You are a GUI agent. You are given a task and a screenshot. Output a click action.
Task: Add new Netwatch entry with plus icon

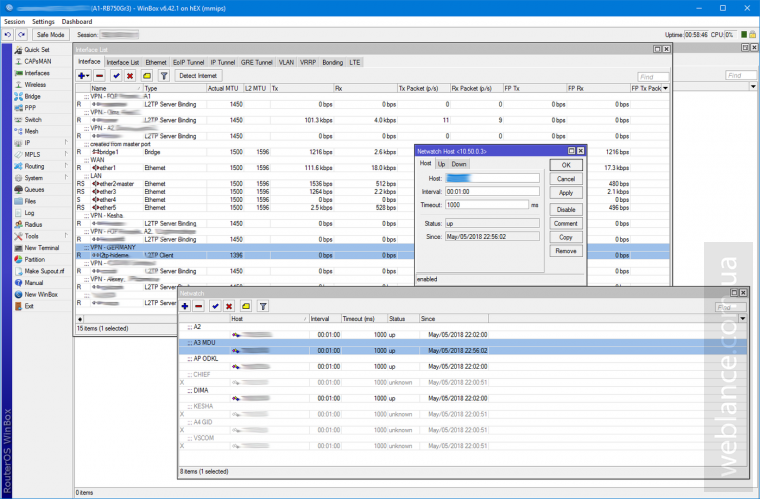pyautogui.click(x=185, y=306)
